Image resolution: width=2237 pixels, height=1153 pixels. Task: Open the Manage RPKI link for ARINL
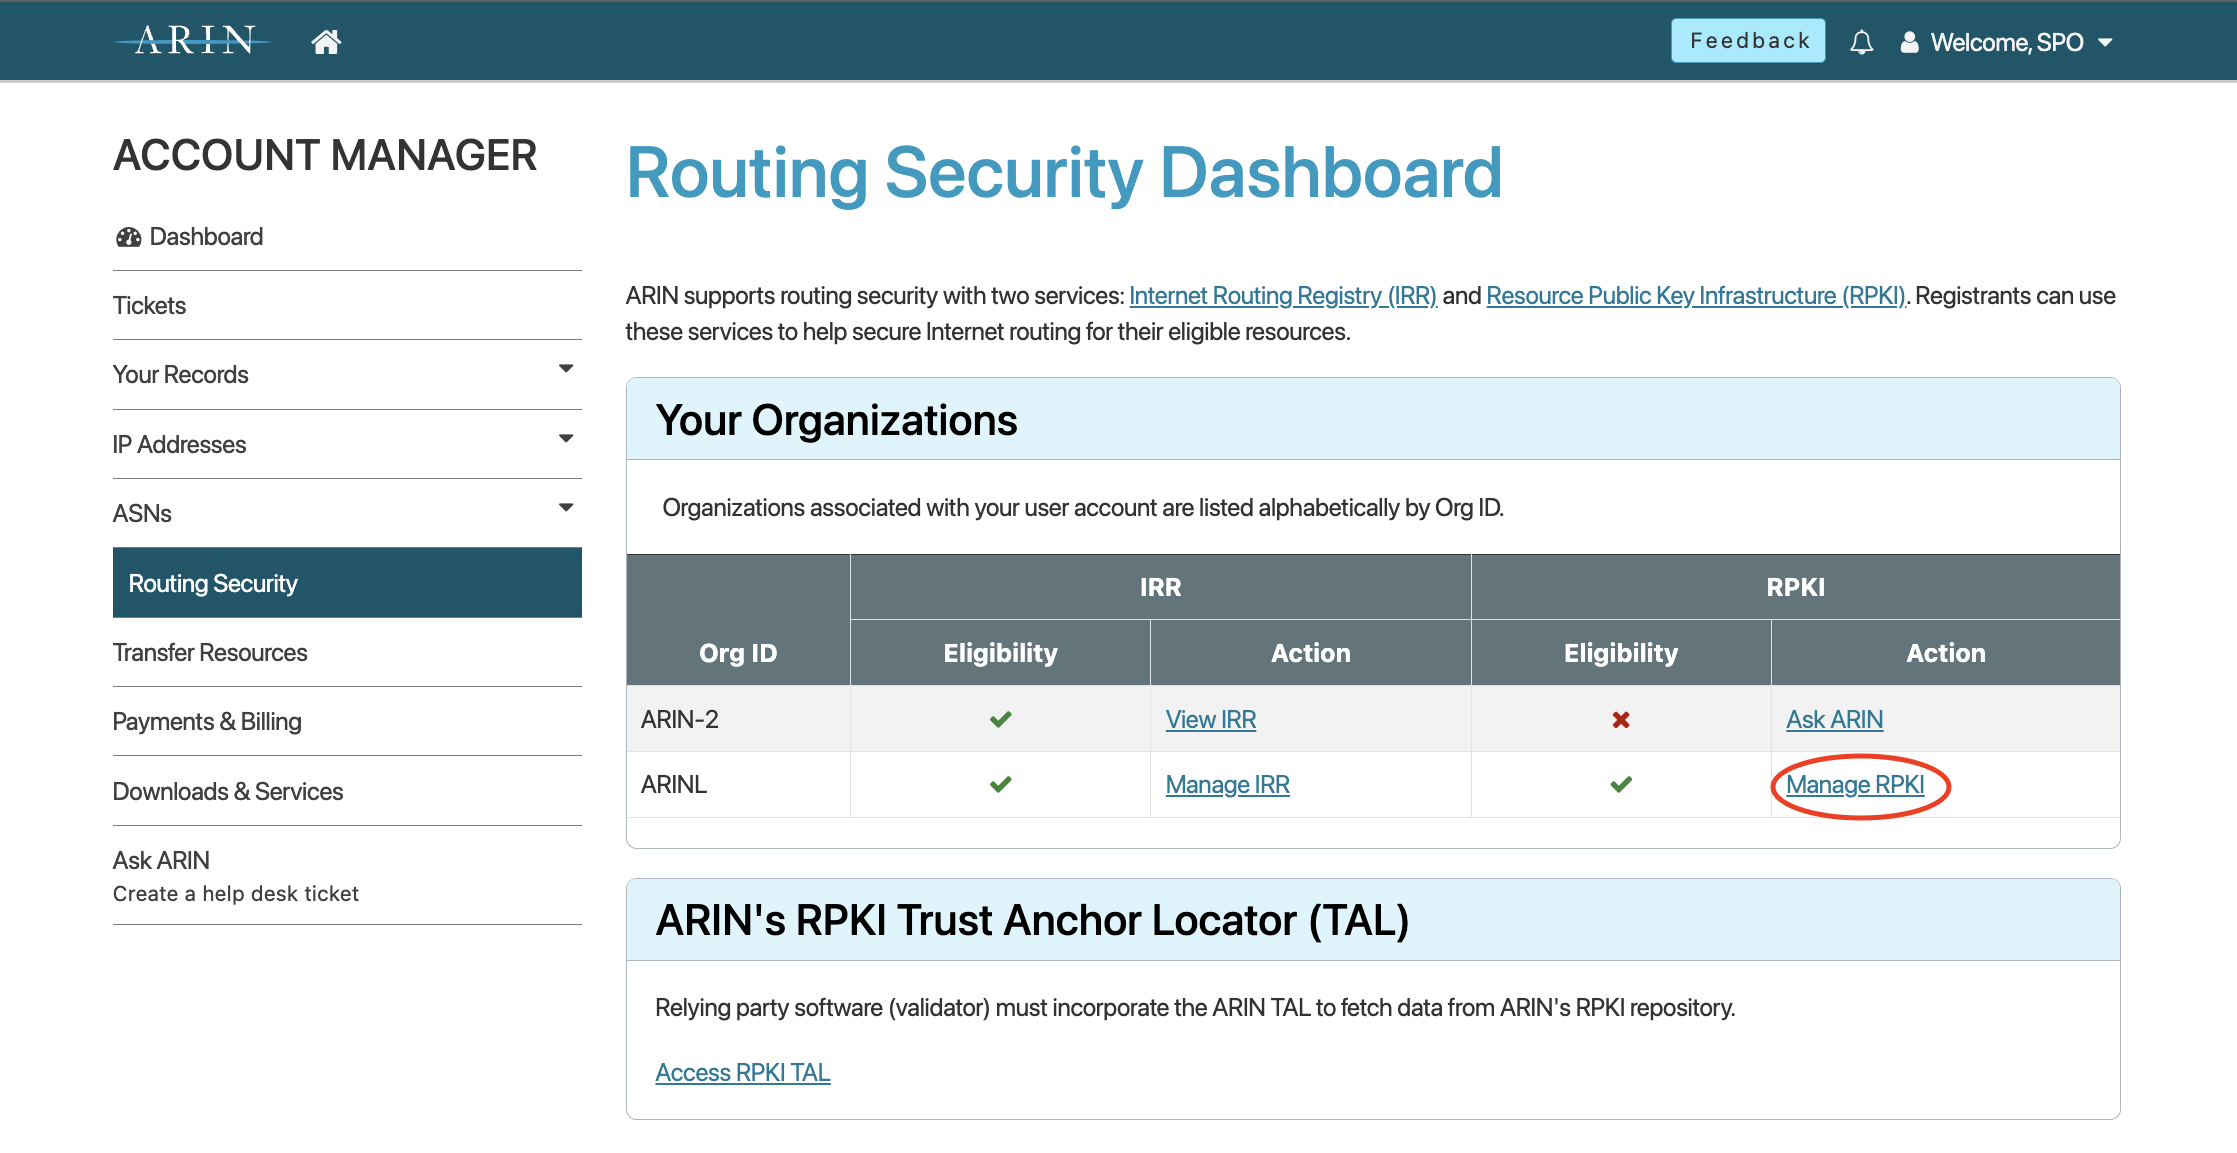1858,784
